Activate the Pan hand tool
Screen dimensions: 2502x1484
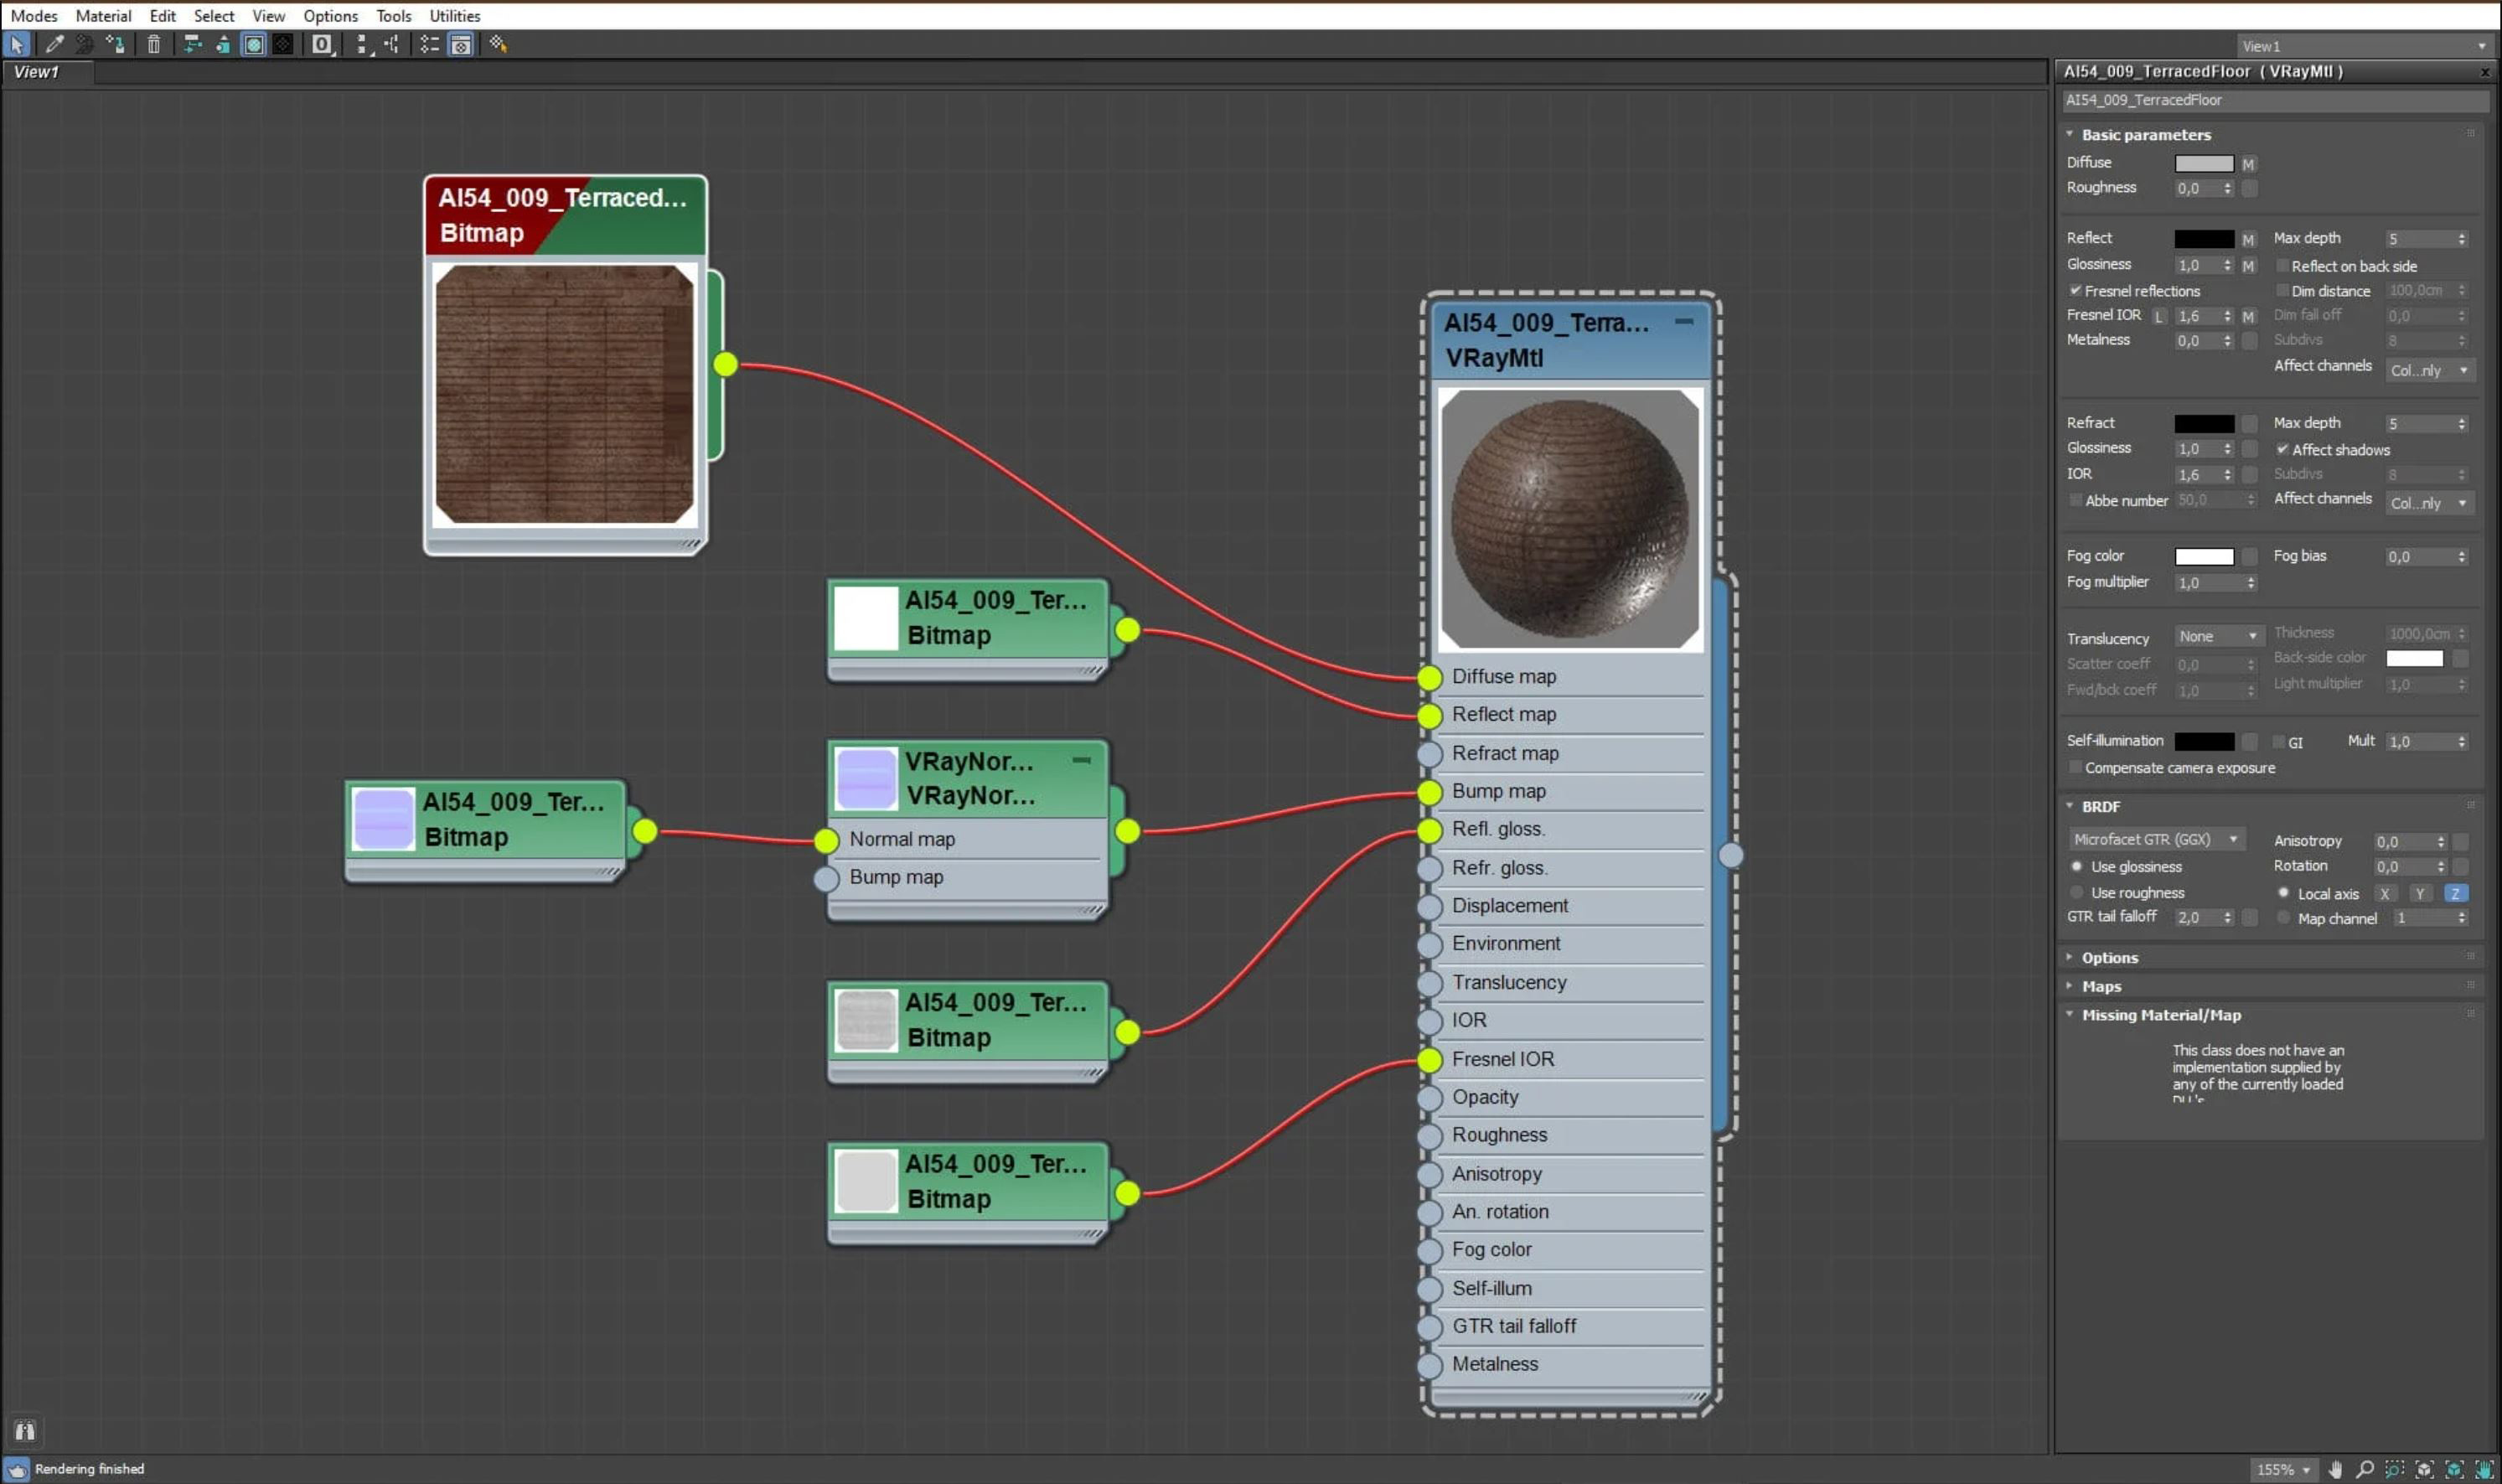(x=2335, y=1469)
